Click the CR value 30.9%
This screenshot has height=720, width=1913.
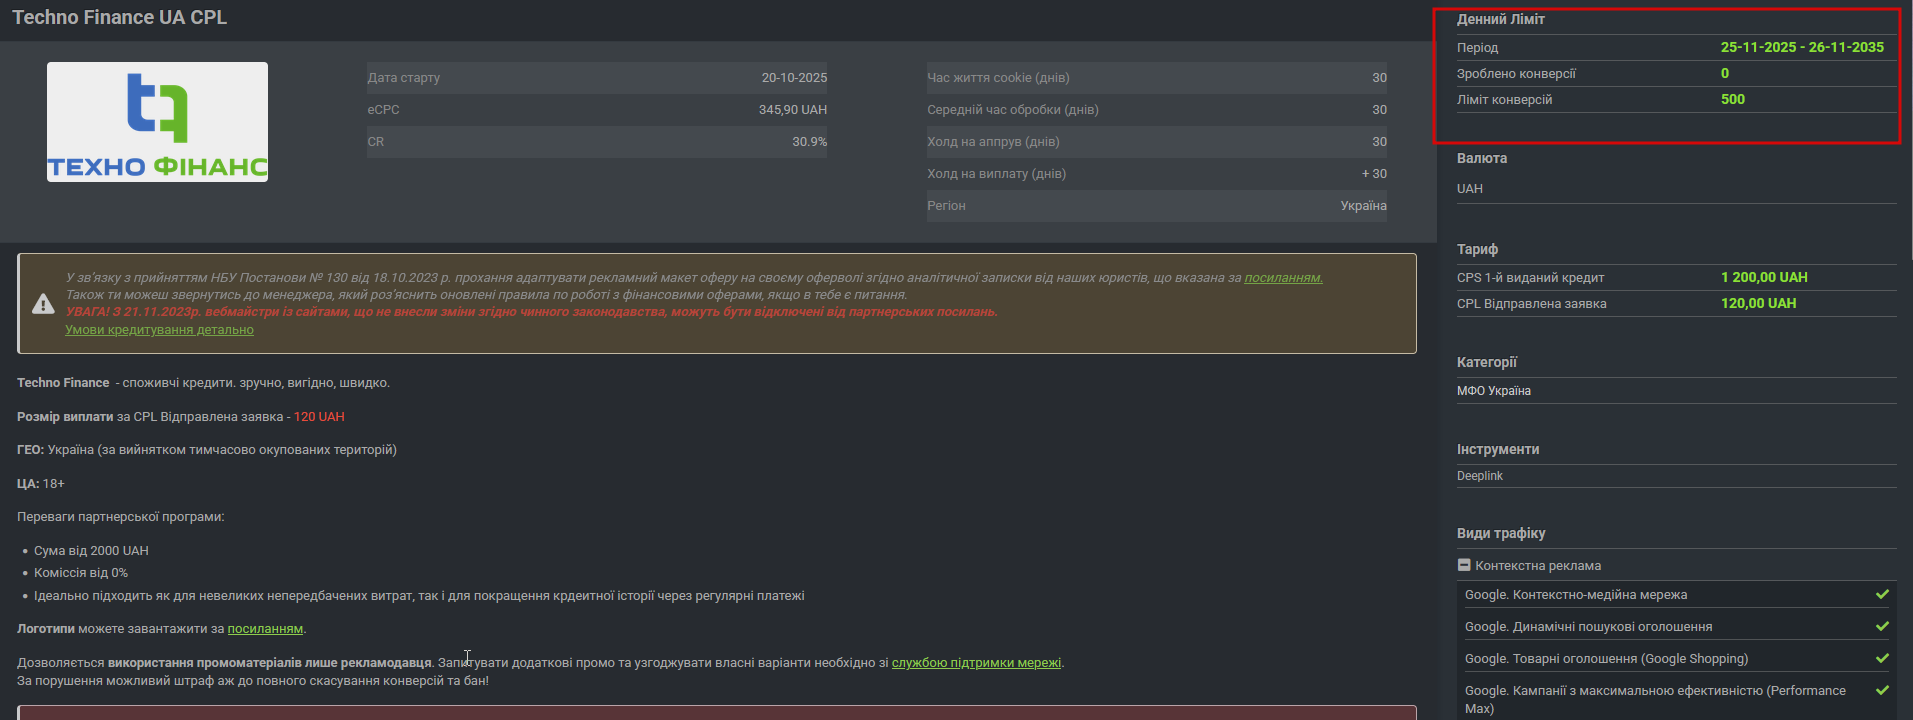[x=810, y=142]
